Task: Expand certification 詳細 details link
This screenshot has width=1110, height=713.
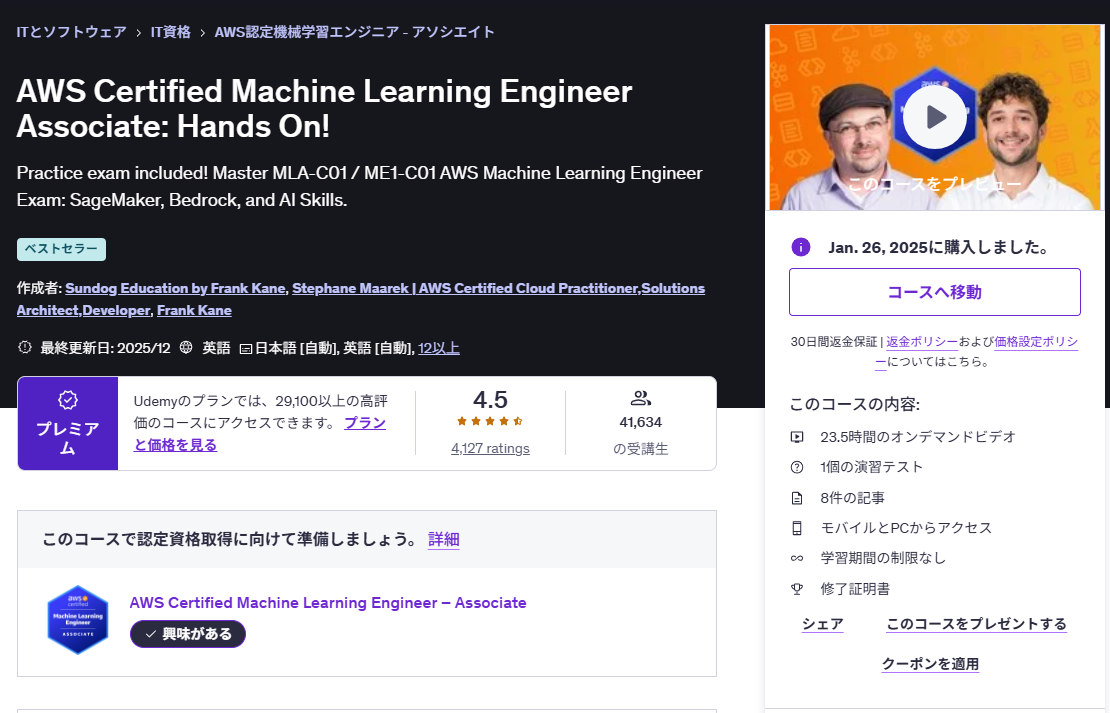Action: (443, 539)
